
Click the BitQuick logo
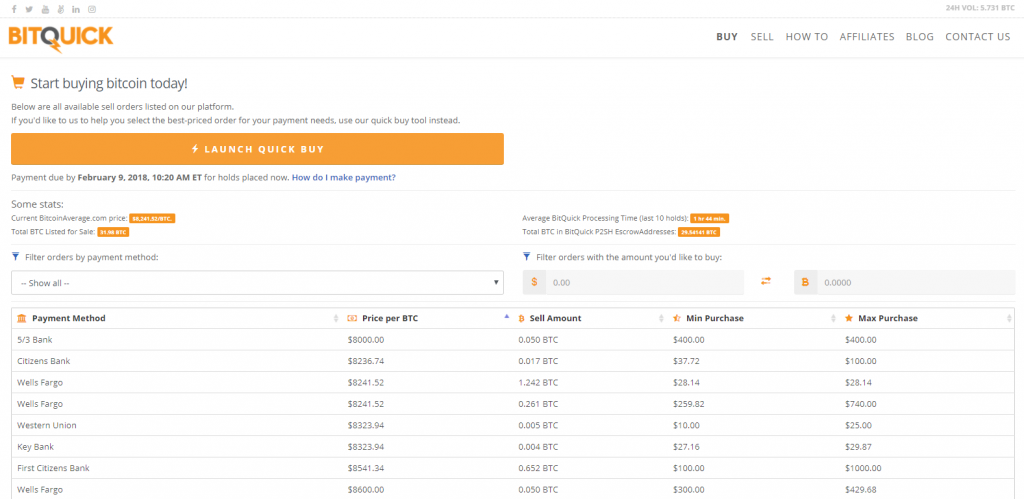(61, 39)
